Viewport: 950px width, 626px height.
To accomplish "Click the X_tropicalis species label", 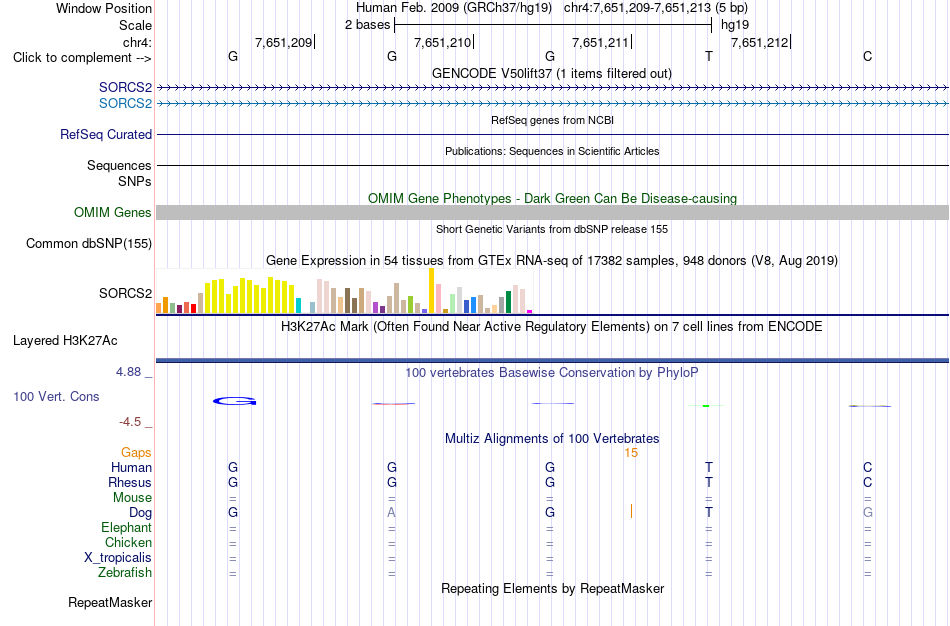I will pos(118,558).
